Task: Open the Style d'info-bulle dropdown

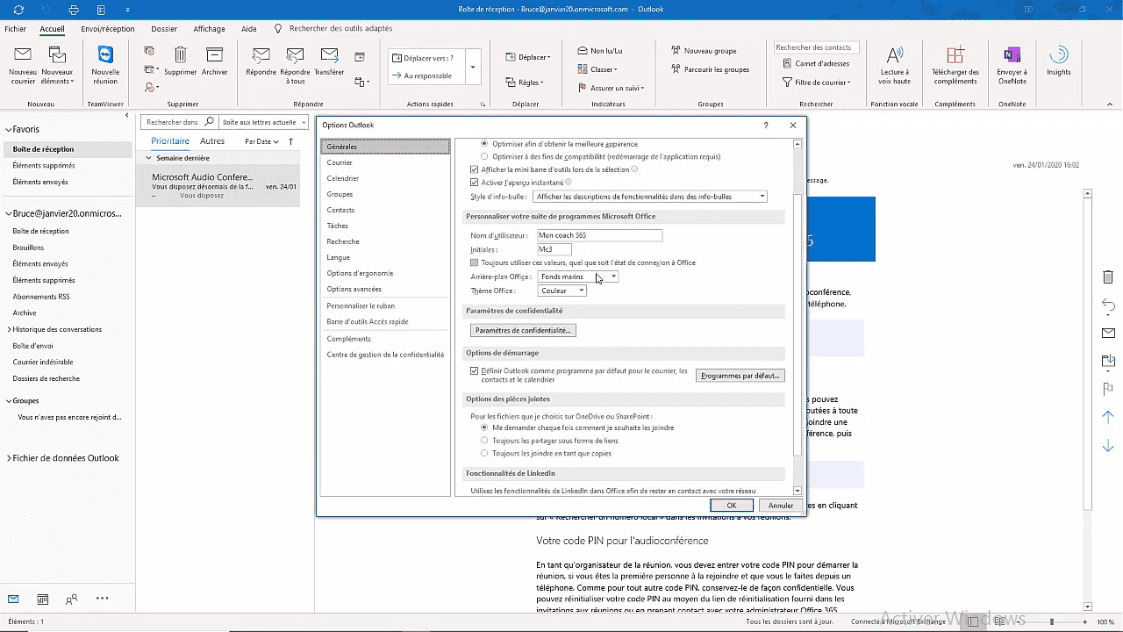Action: [763, 196]
